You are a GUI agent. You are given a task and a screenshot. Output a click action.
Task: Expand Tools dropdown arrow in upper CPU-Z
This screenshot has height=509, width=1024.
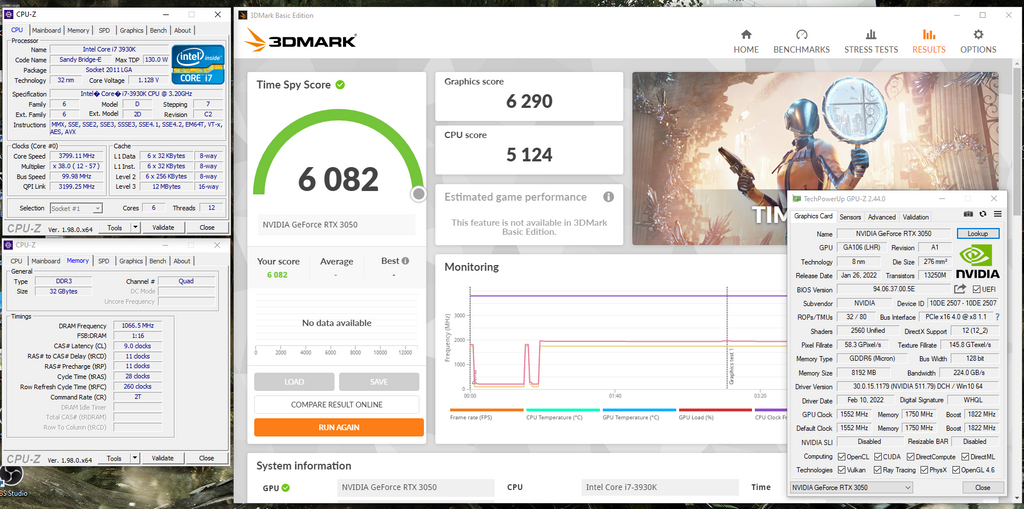pos(135,227)
